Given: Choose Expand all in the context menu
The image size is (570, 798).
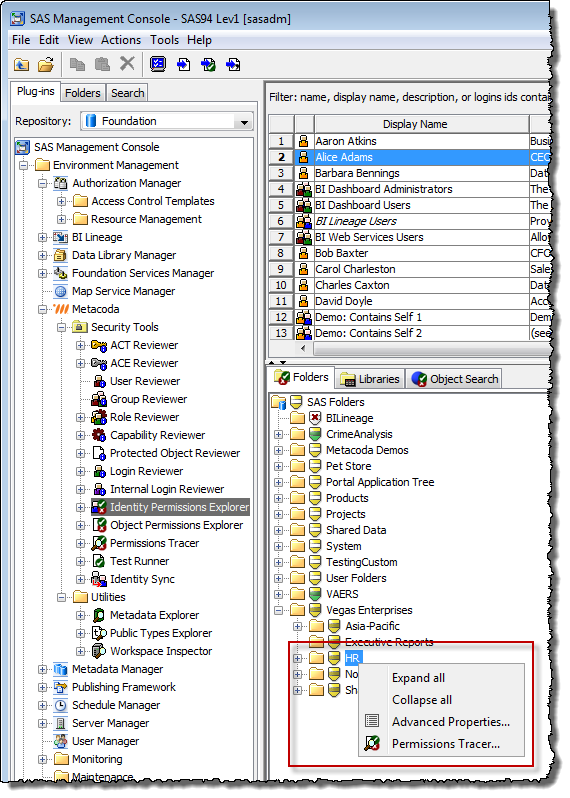Looking at the screenshot, I should (x=418, y=678).
